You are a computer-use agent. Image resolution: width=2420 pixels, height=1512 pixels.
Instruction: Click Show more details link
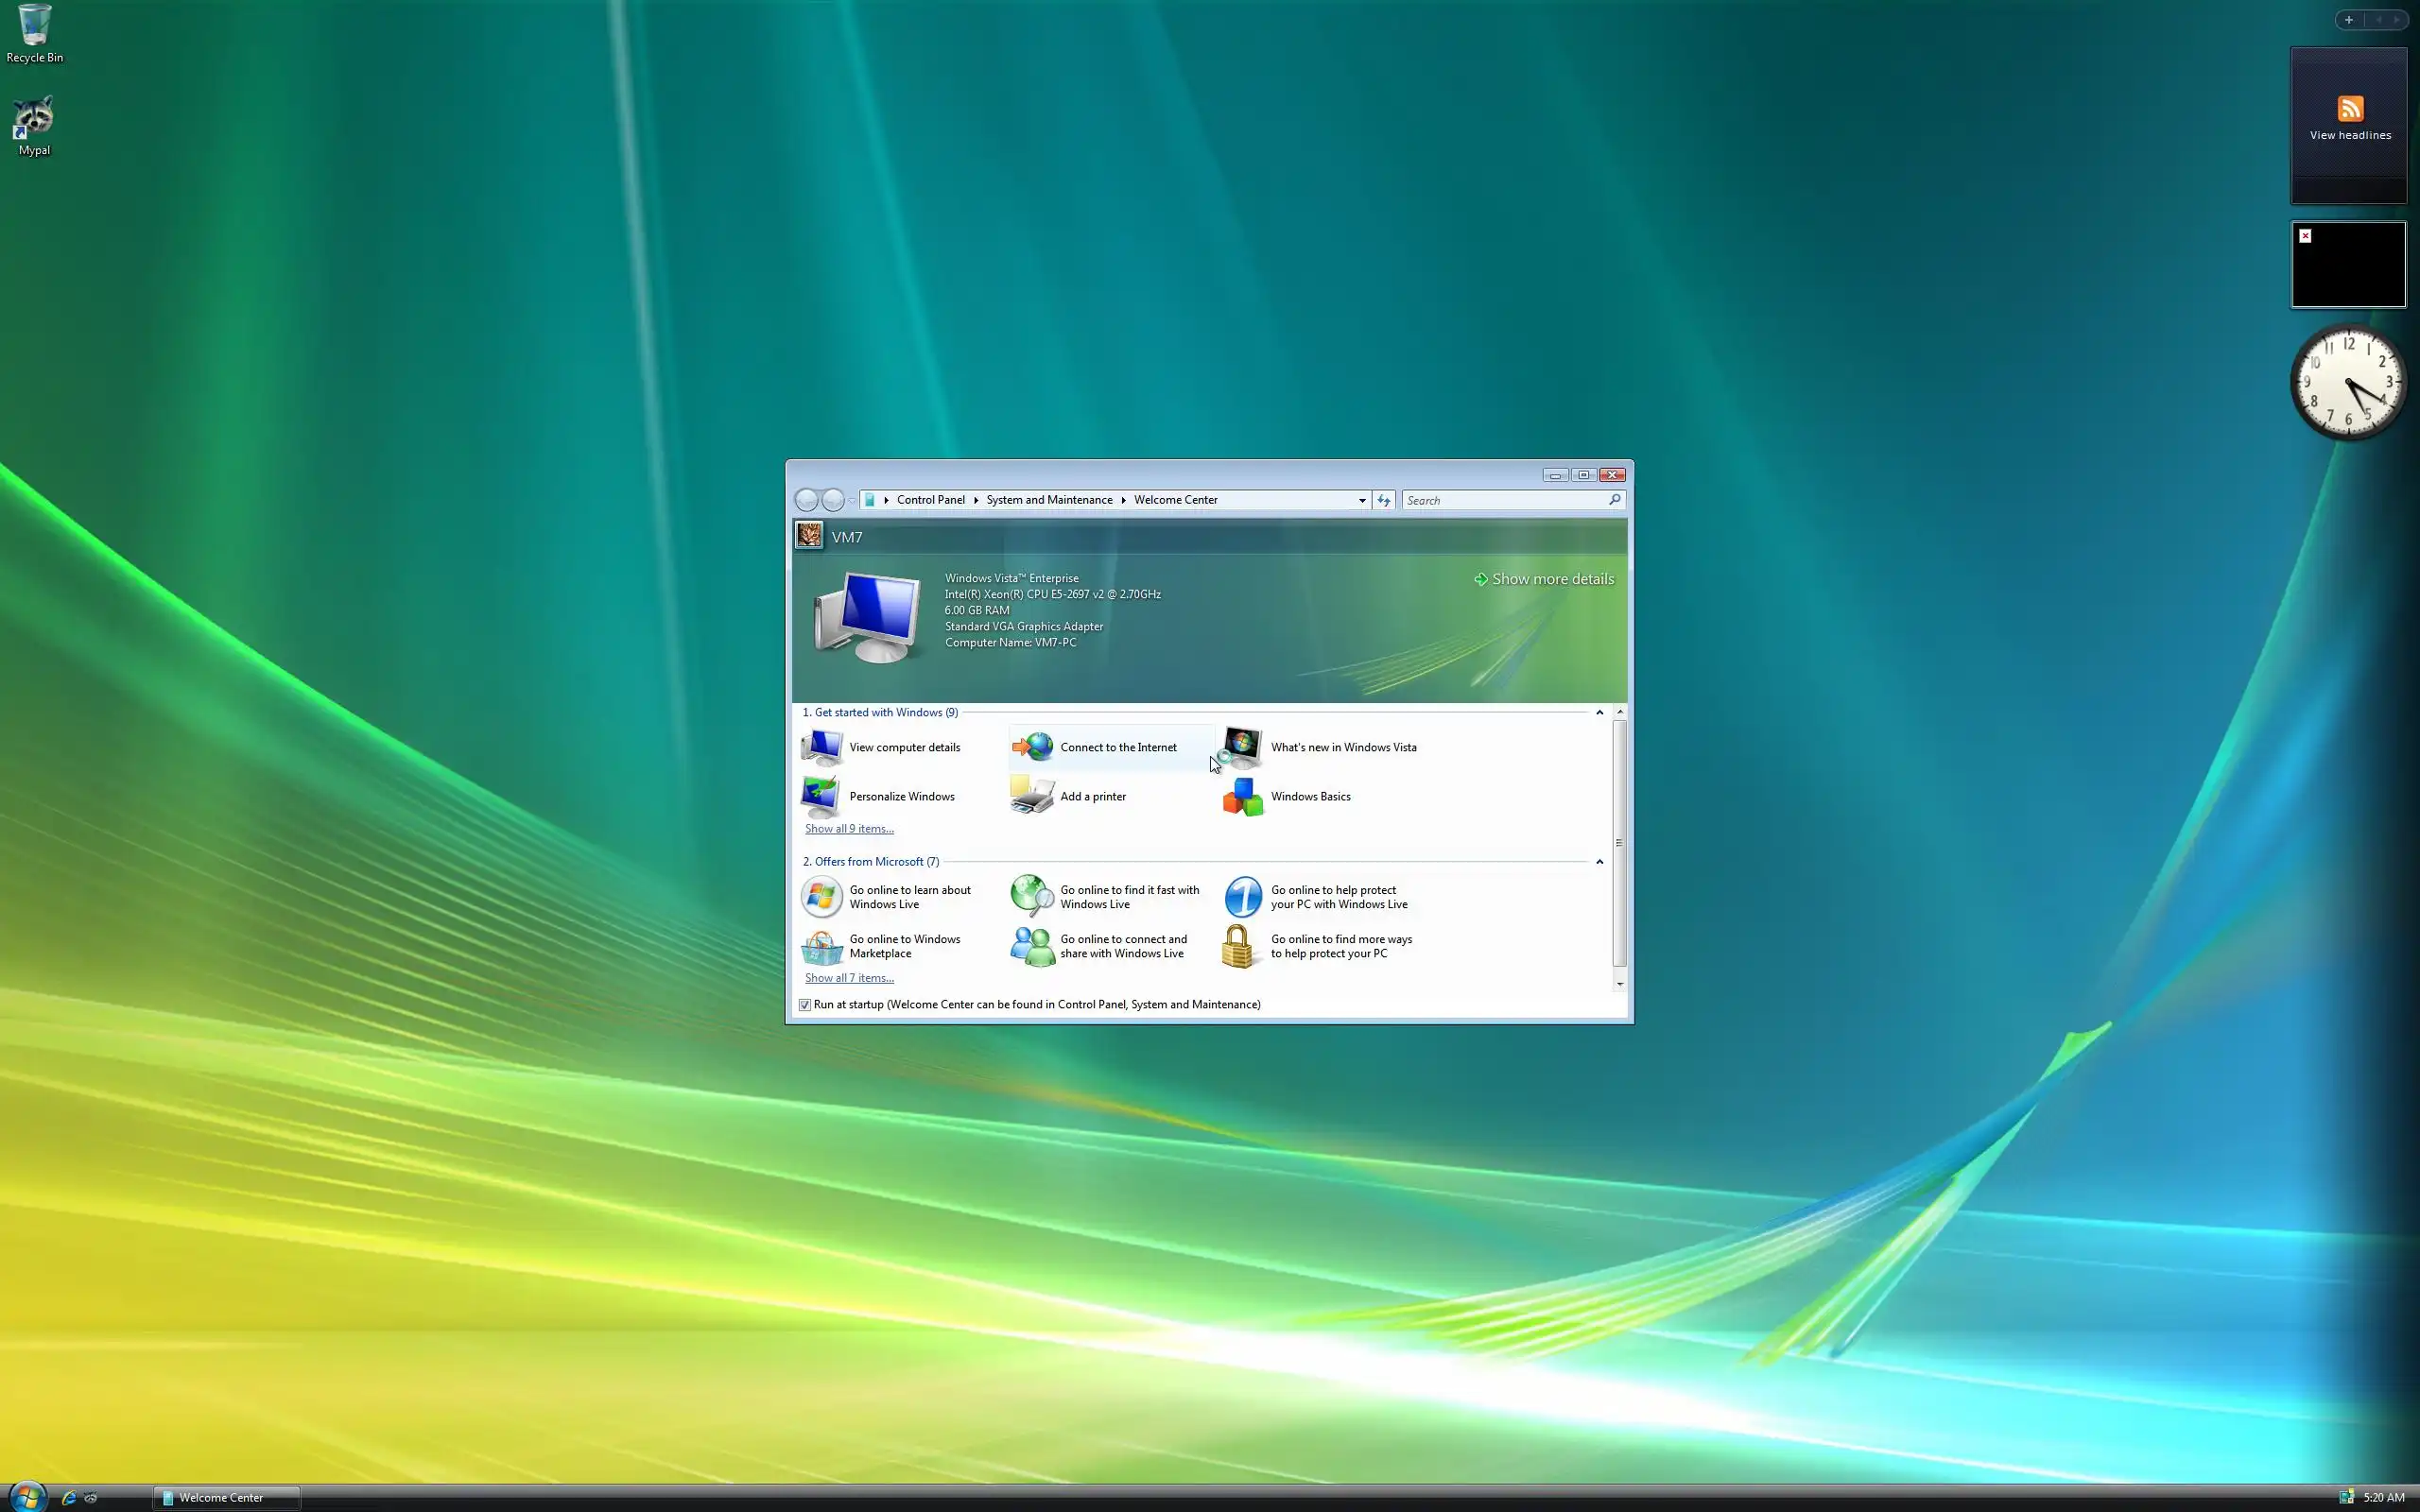point(1552,579)
